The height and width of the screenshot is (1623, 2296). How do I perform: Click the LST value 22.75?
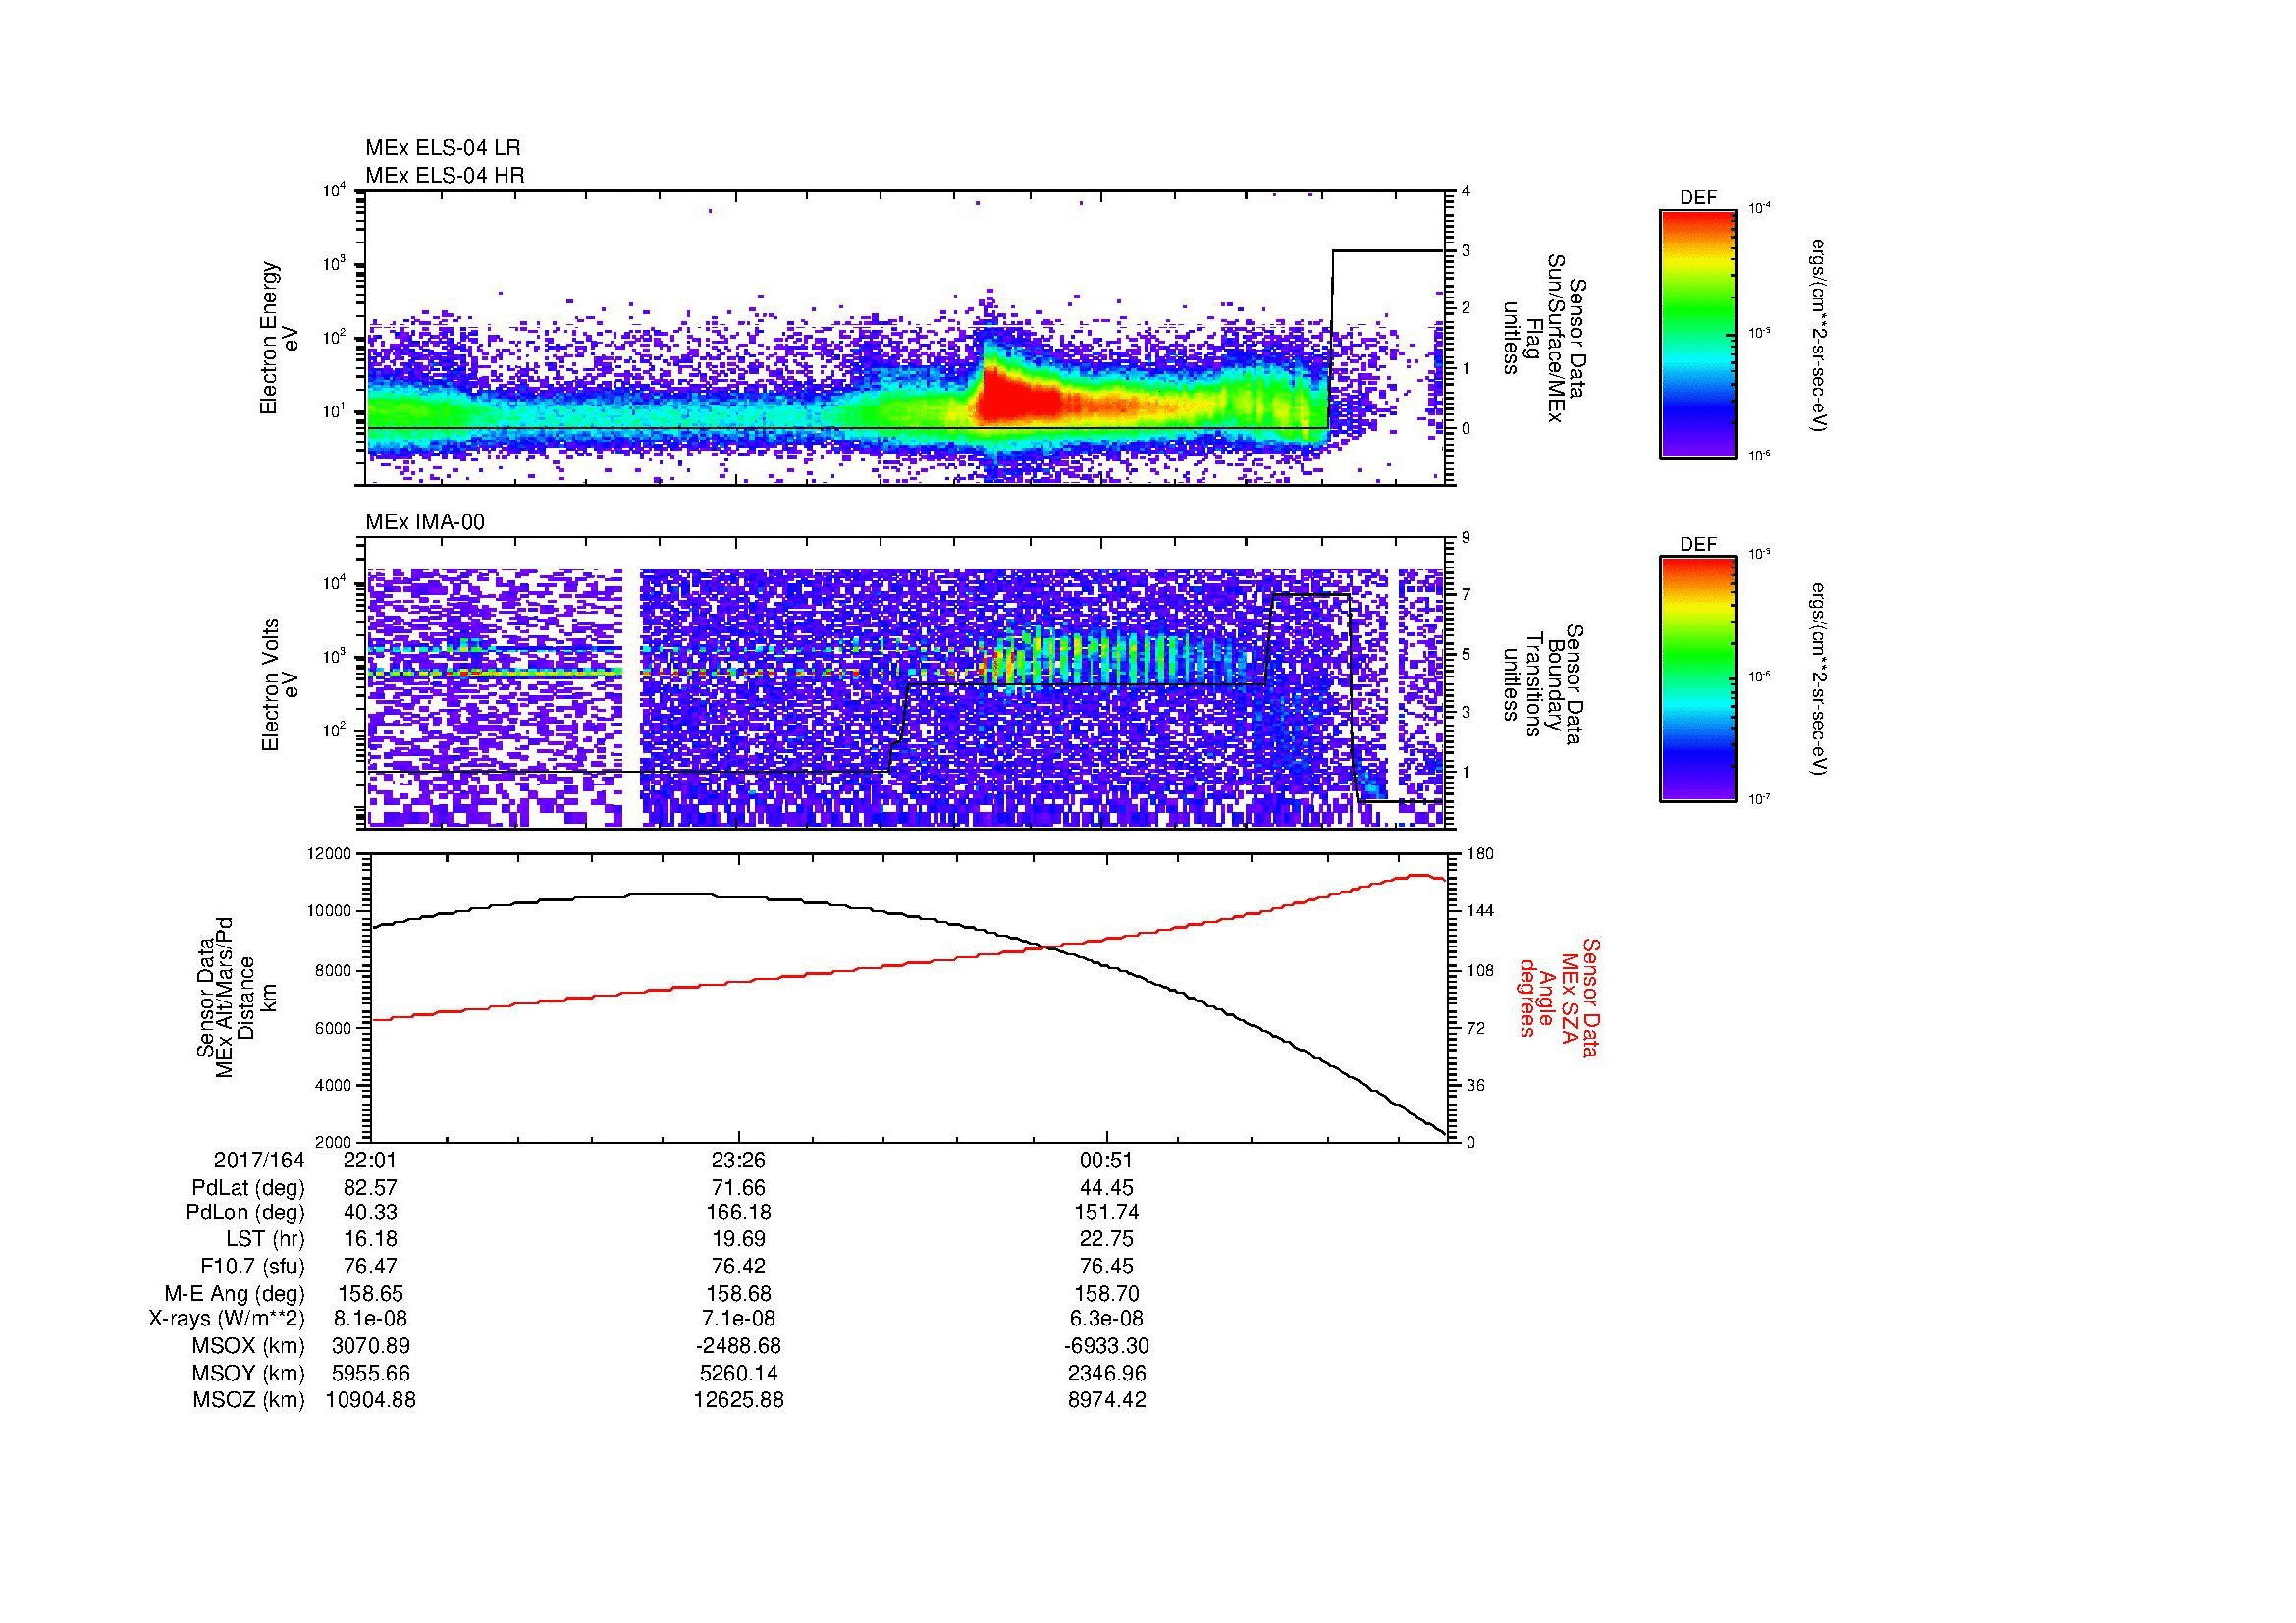coord(1106,1239)
